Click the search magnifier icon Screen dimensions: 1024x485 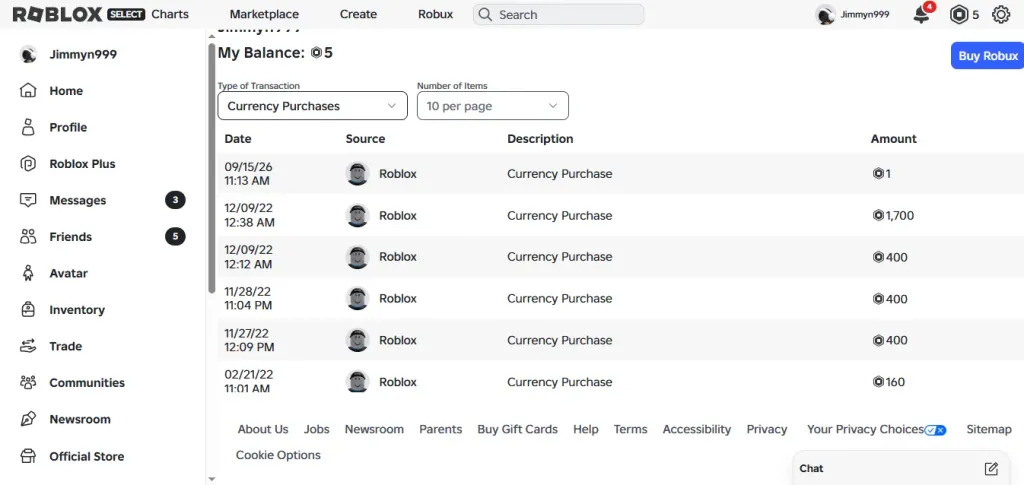pyautogui.click(x=484, y=14)
